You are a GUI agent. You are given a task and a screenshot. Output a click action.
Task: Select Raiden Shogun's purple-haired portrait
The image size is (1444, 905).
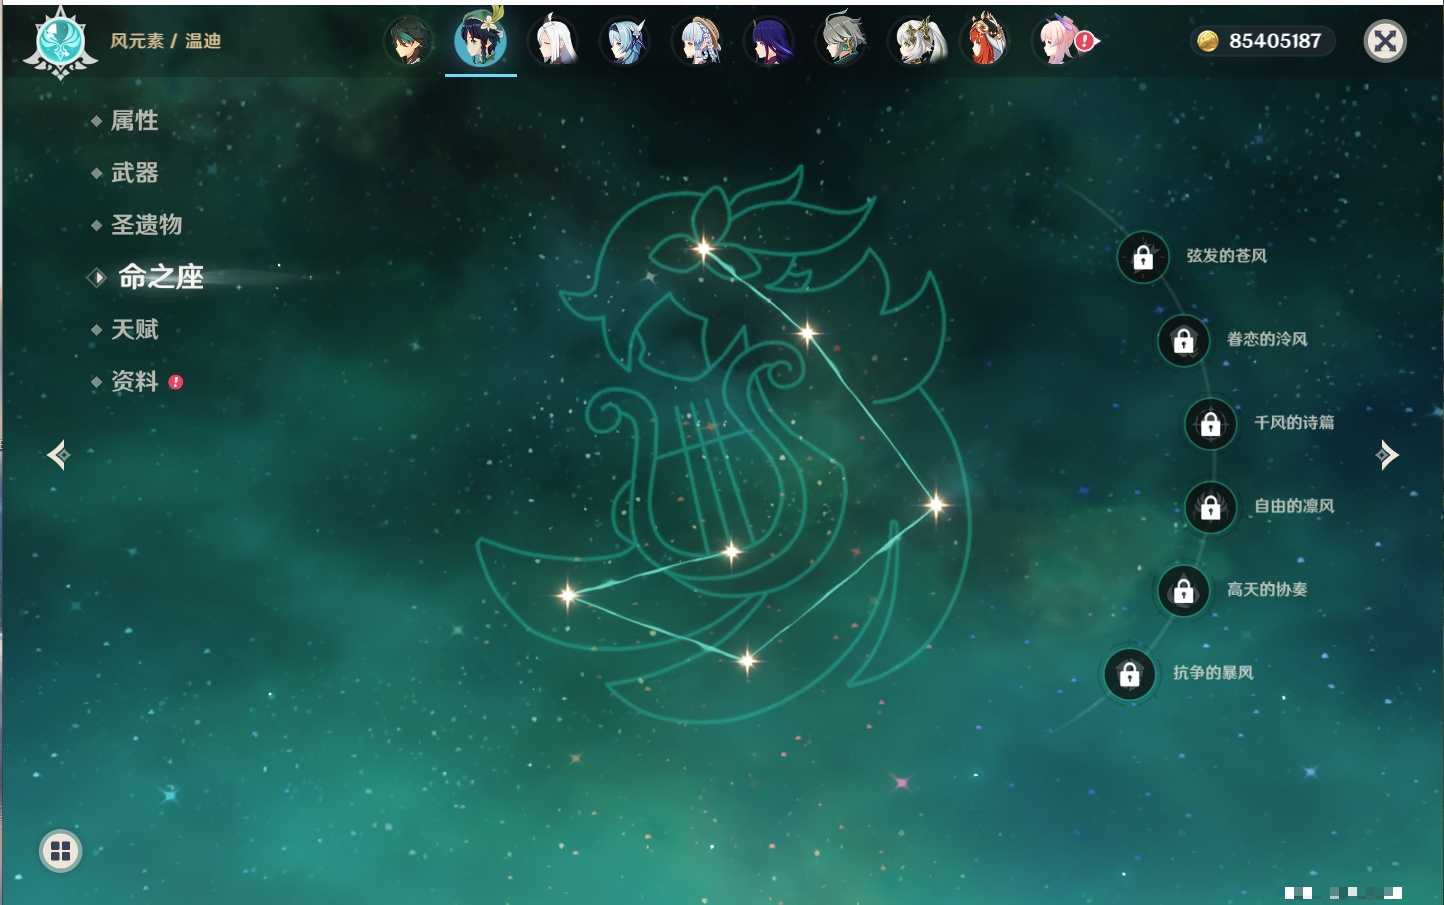pos(770,42)
